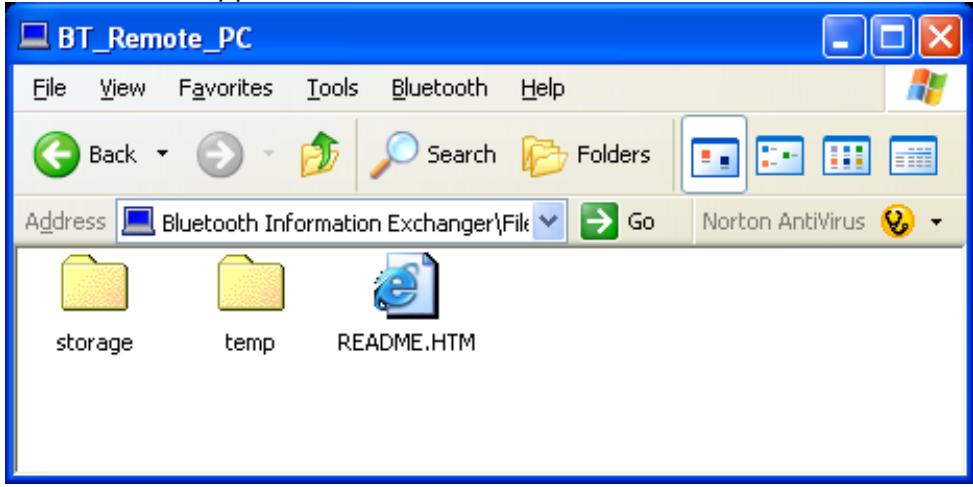Switch to the third colored-grid view icon
Image resolution: width=973 pixels, height=487 pixels.
(x=846, y=155)
